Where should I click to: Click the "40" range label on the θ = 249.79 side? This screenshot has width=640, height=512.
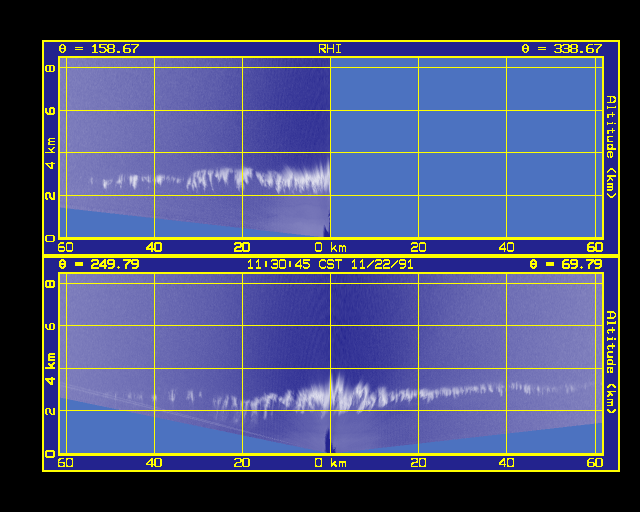(x=154, y=463)
